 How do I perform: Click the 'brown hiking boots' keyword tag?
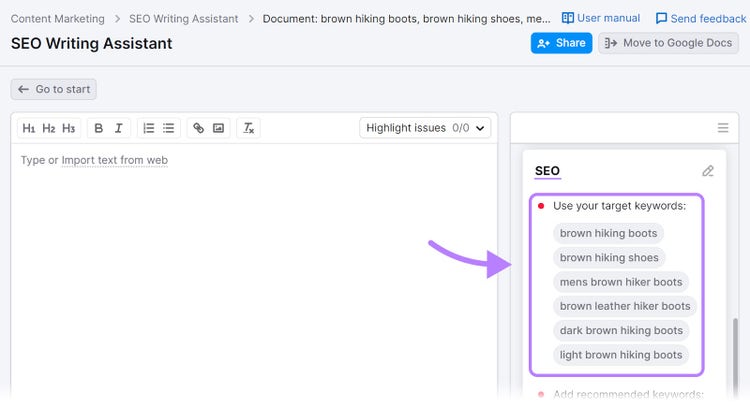coord(608,233)
